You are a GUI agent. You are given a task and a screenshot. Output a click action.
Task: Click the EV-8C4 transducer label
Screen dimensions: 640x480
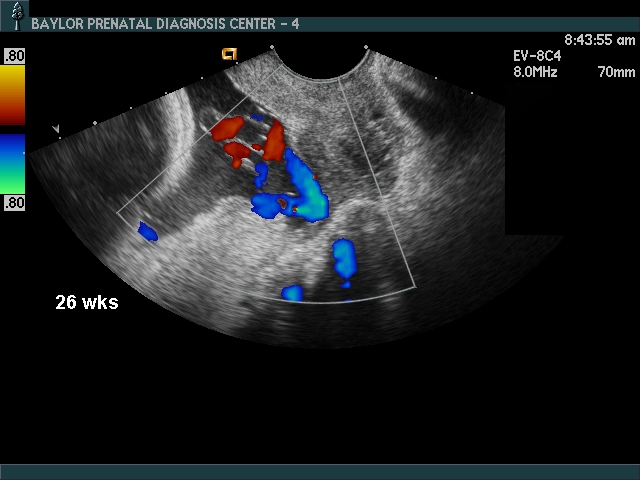click(537, 56)
